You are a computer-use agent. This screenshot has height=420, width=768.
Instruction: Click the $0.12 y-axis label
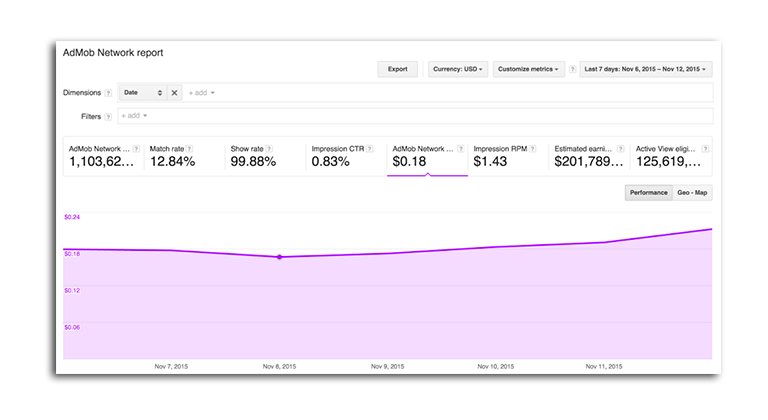[72, 291]
